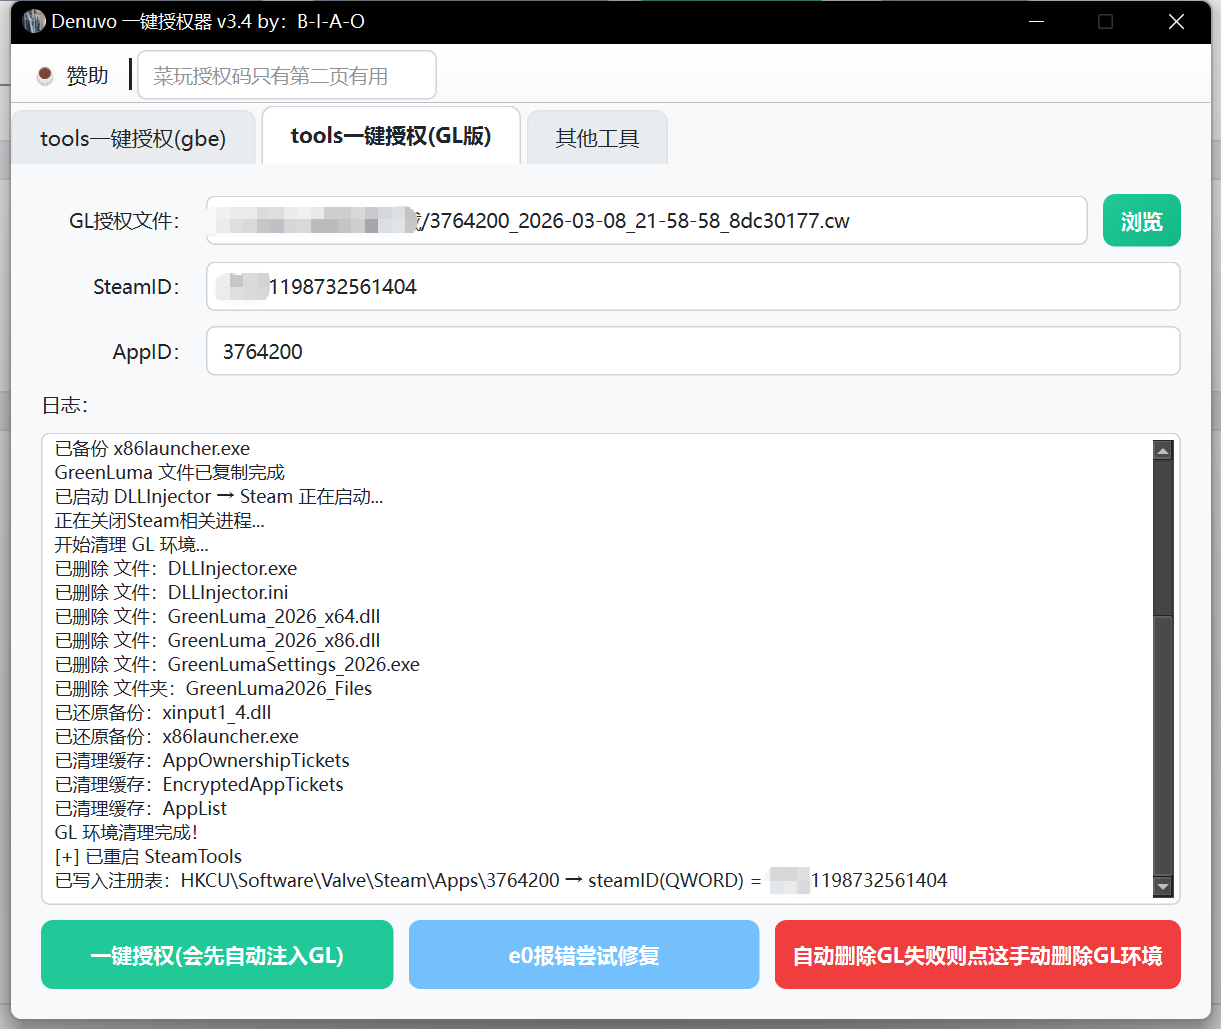Screen dimensions: 1221x1029
Task: Click the GL授权文件 path field
Action: click(x=646, y=221)
